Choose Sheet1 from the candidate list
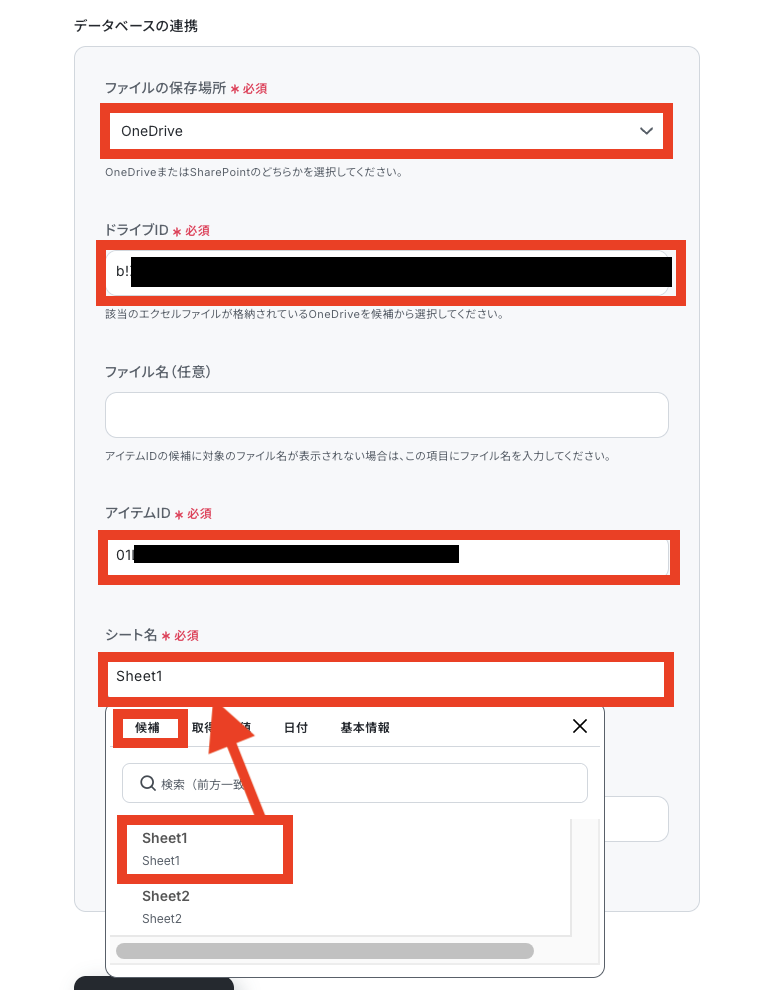 tap(205, 849)
